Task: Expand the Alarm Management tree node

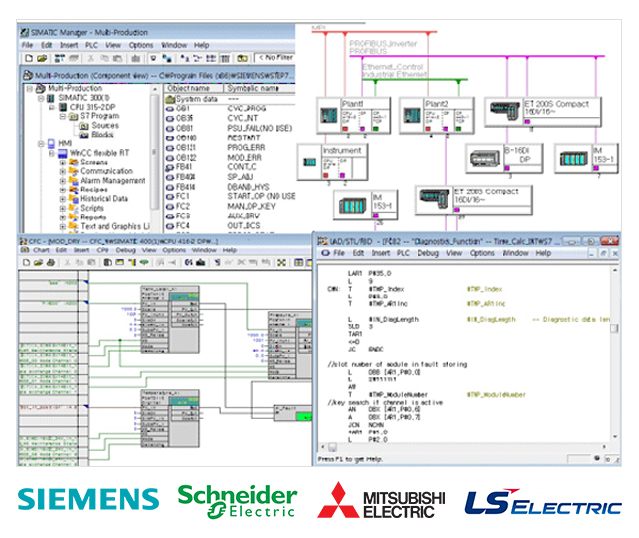Action: point(63,181)
